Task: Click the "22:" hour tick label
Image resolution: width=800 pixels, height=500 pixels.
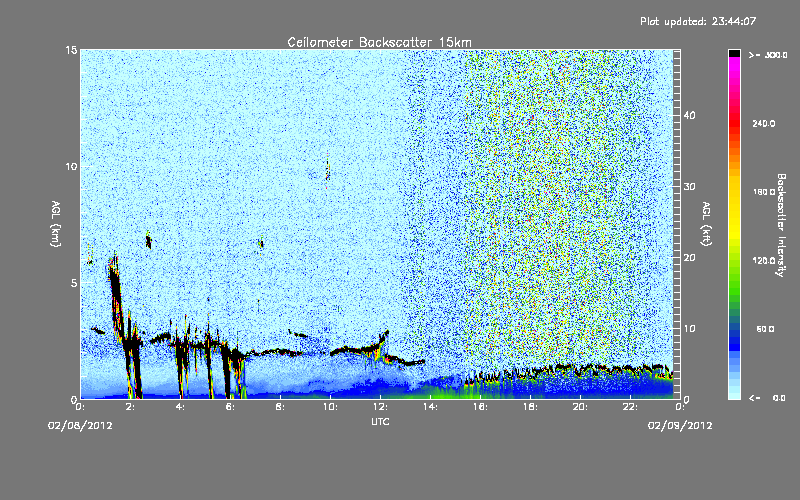Action: pos(631,407)
